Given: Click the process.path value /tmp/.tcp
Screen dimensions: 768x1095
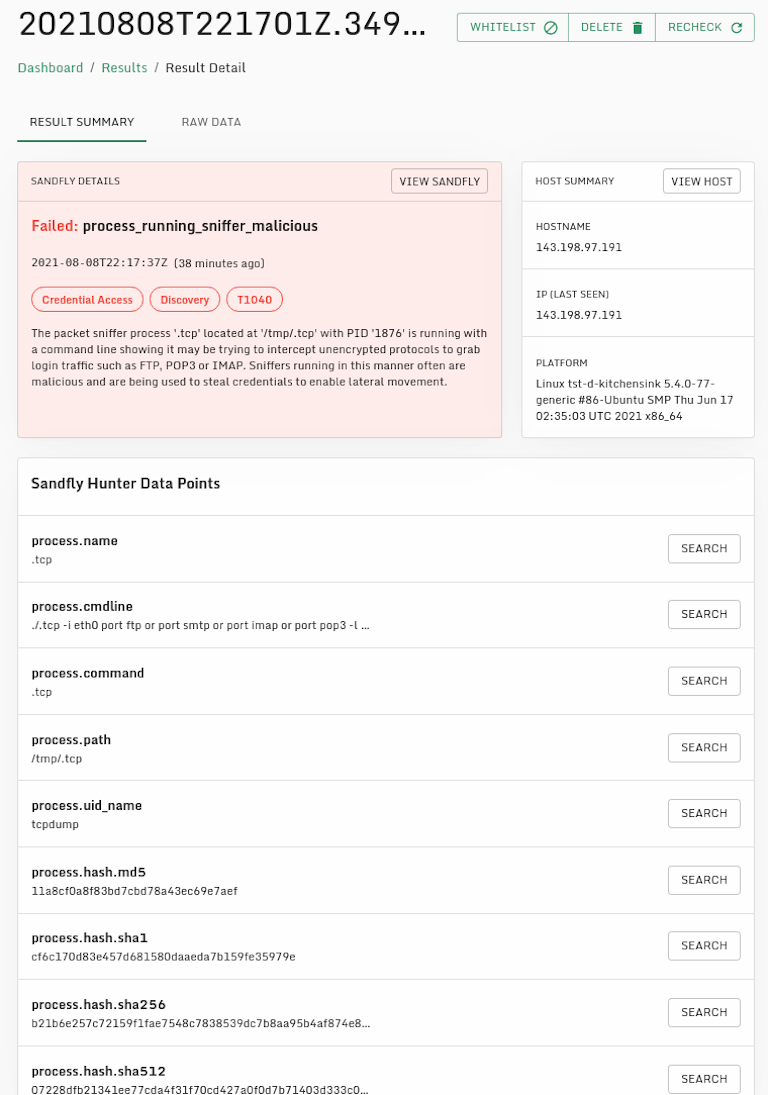Looking at the screenshot, I should click(x=57, y=758).
